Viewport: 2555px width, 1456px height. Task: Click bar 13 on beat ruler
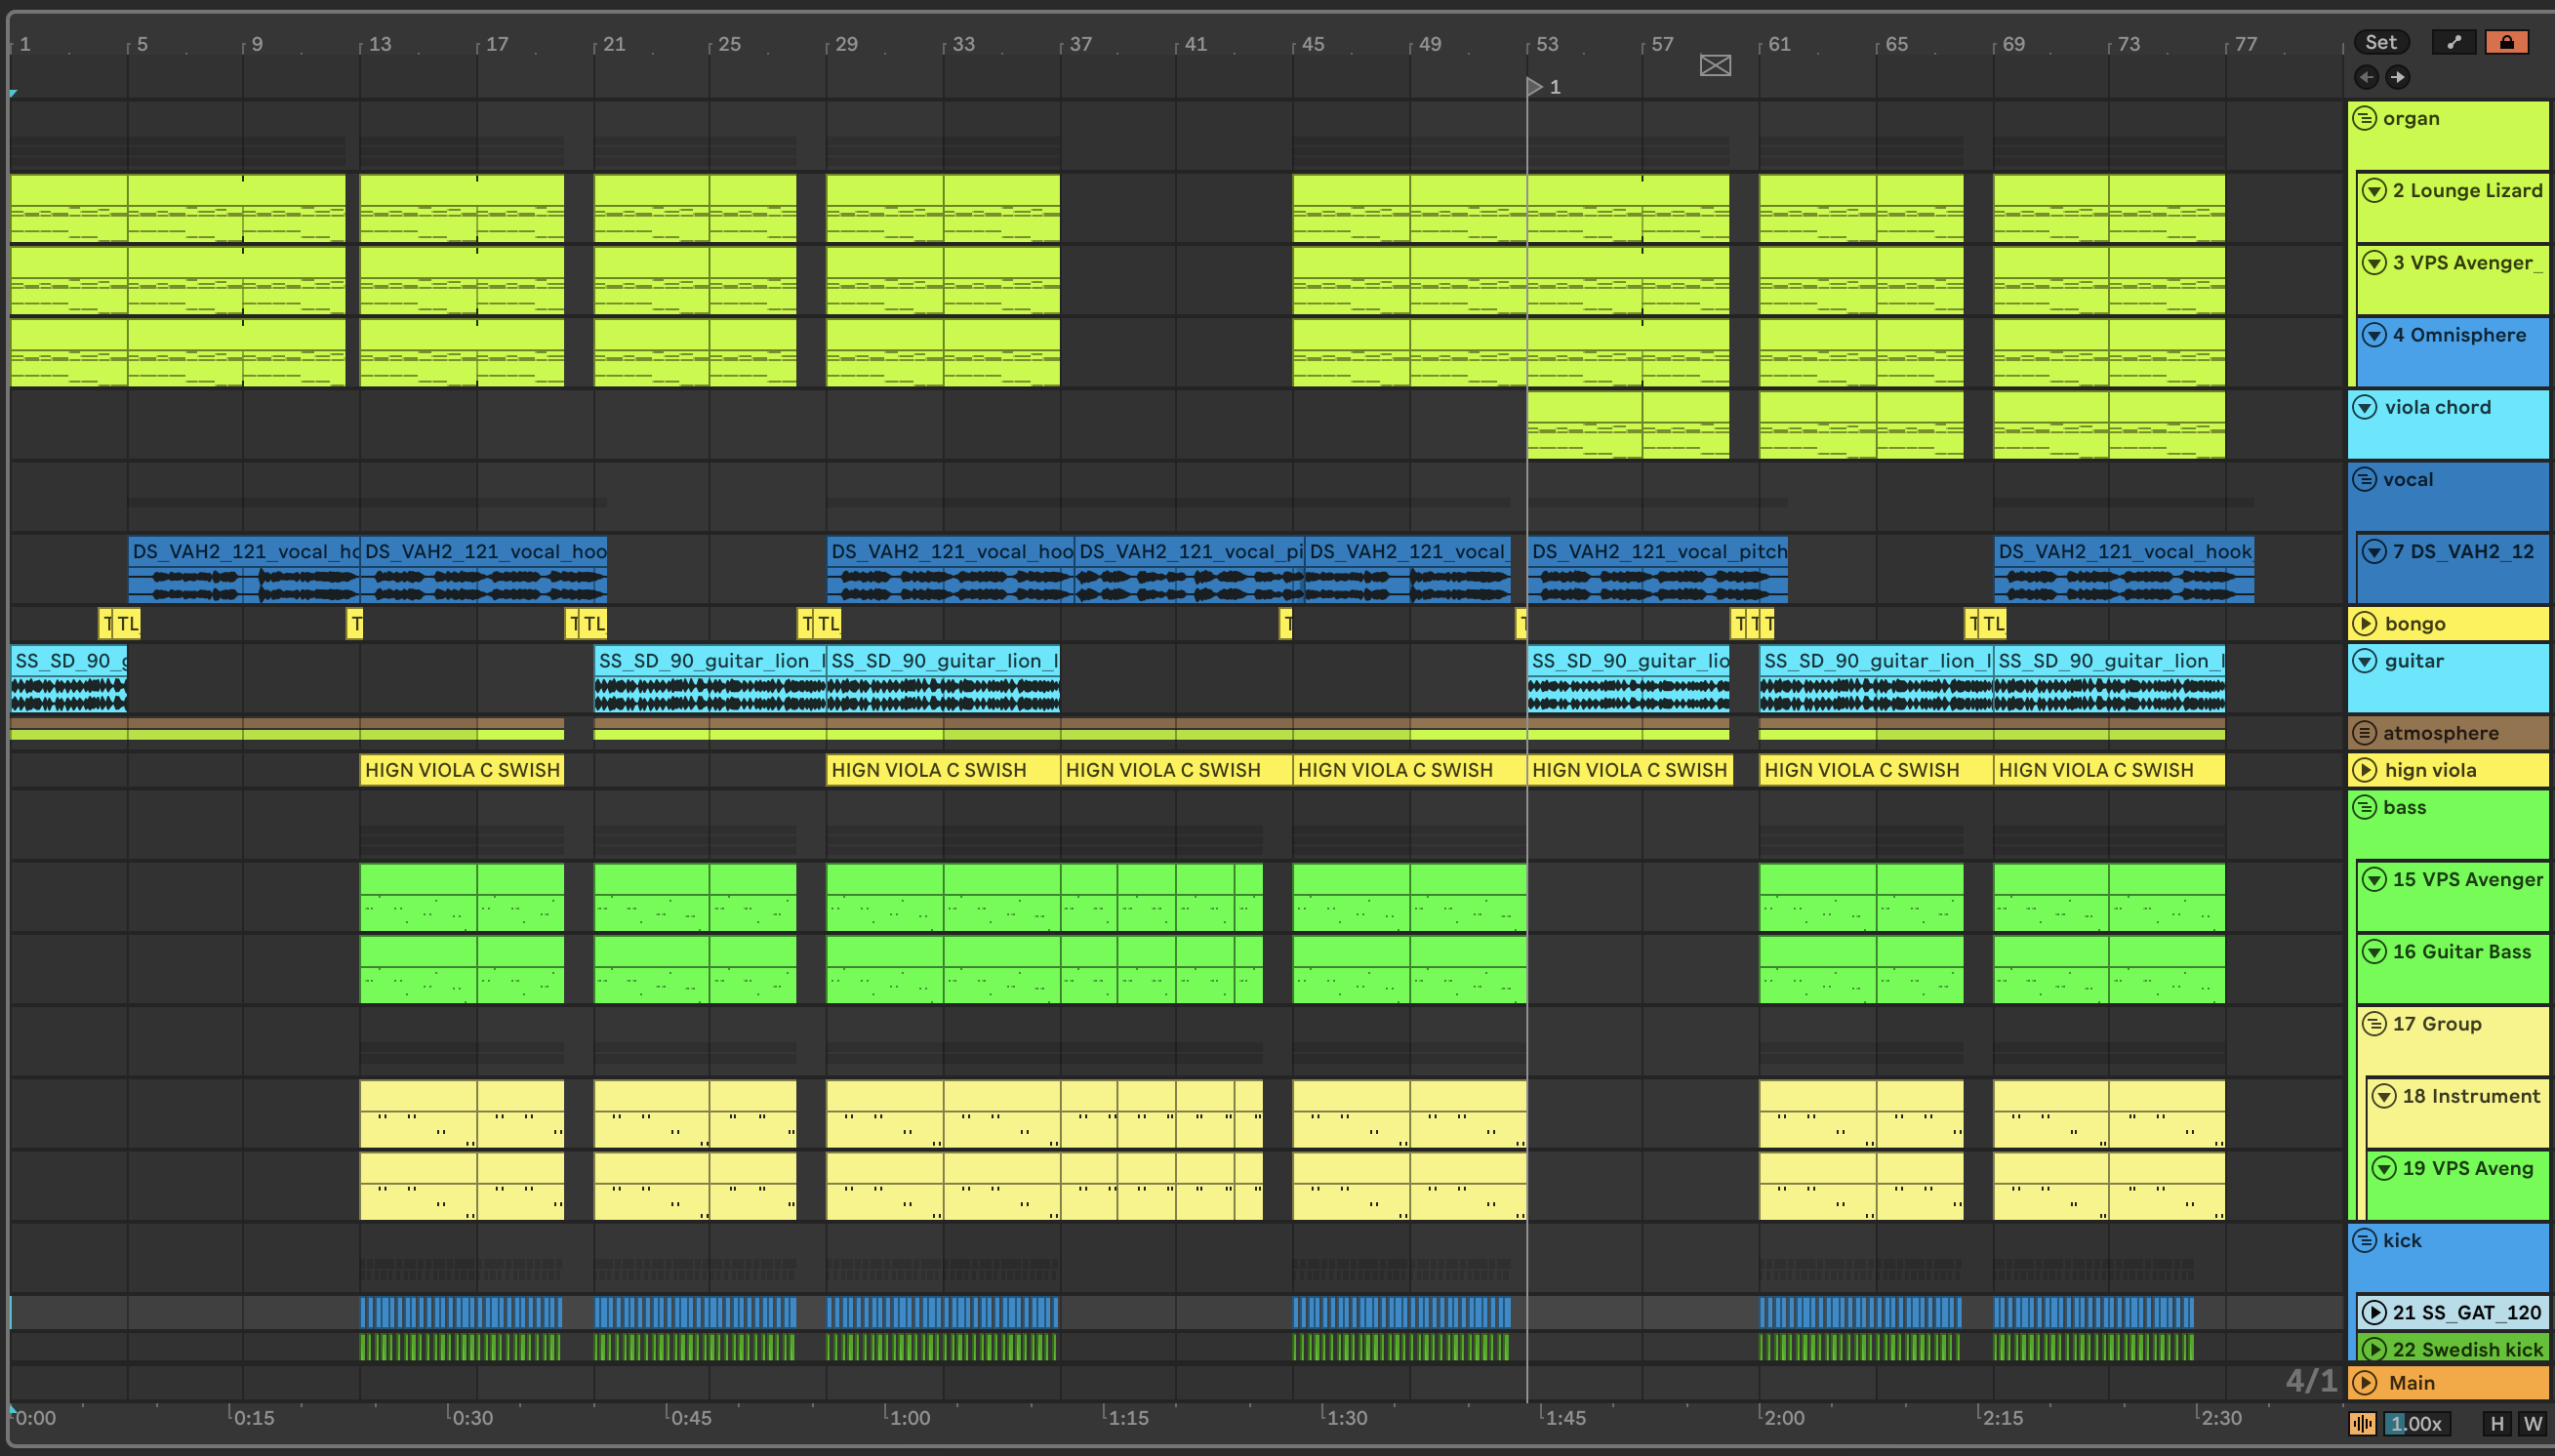[380, 44]
